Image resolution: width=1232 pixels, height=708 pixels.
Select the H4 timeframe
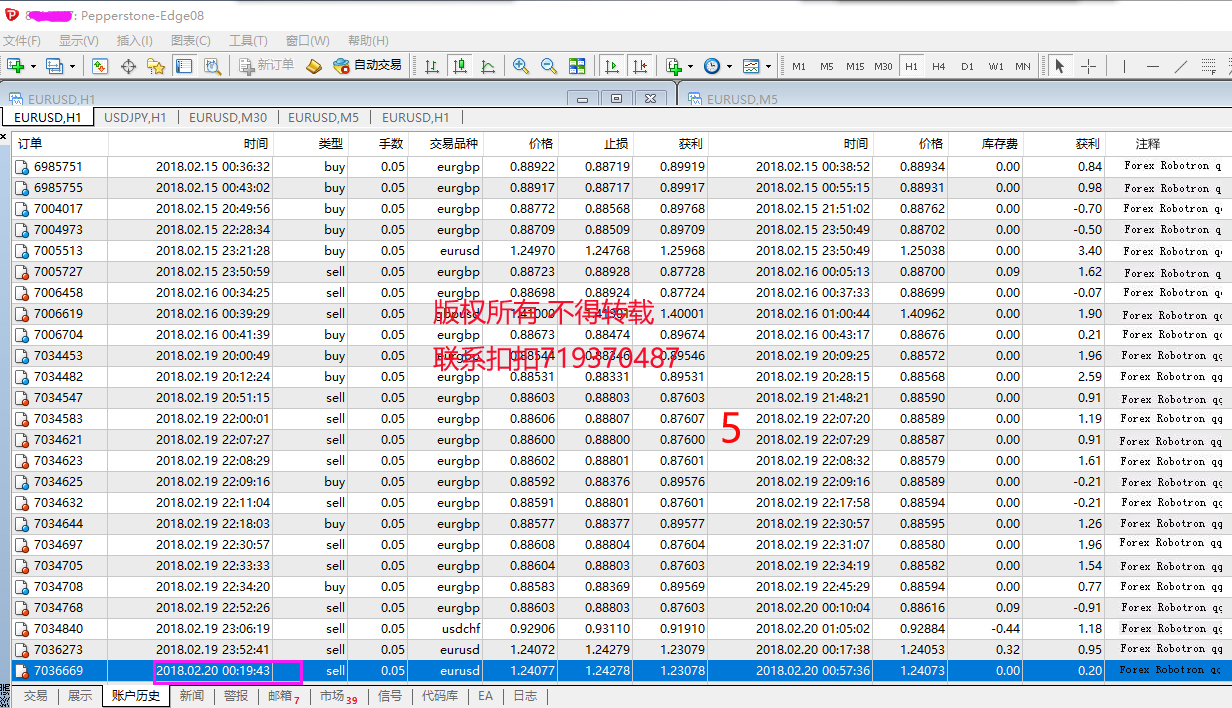(939, 66)
